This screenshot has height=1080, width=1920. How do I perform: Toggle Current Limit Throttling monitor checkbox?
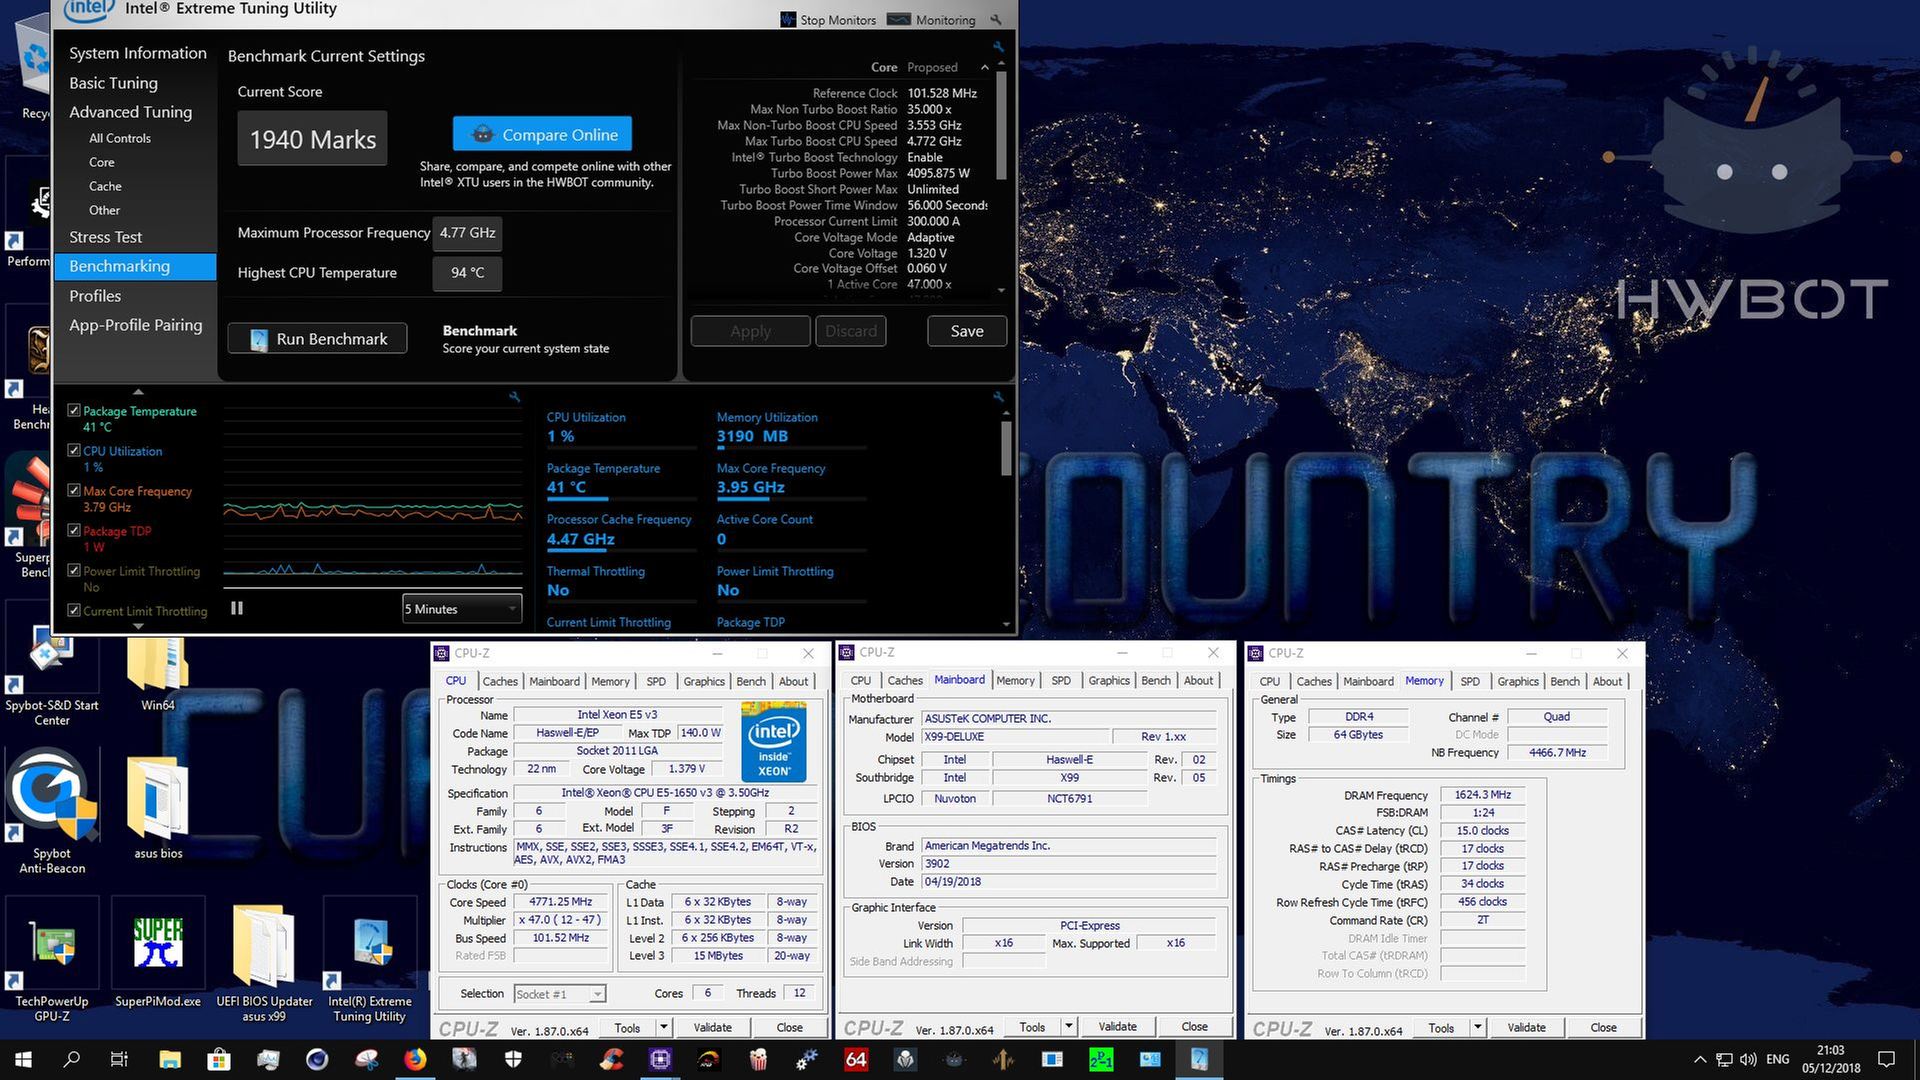point(73,611)
